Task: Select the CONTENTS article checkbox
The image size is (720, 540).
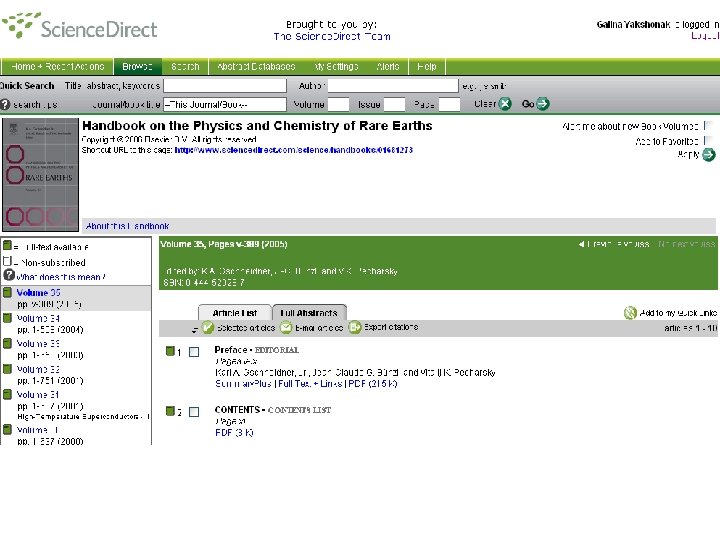Action: click(x=194, y=412)
